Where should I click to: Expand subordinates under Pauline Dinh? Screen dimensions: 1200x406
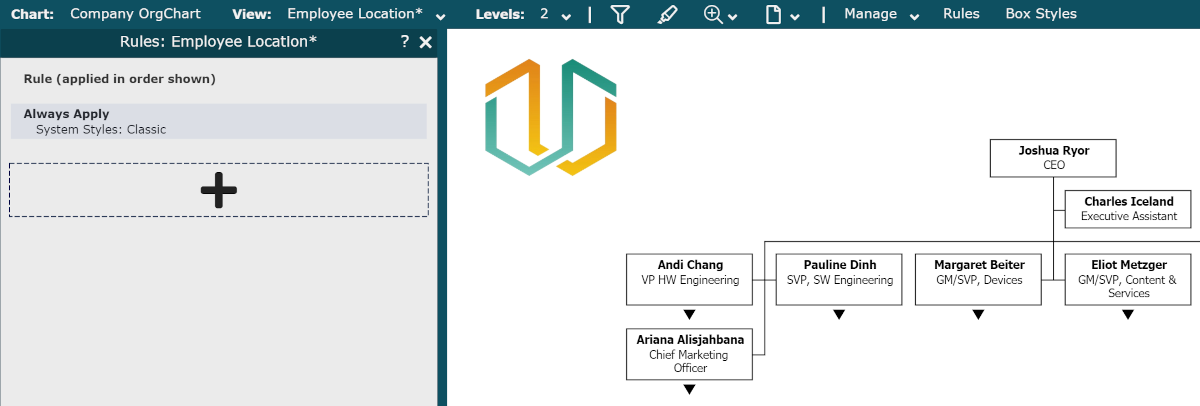click(839, 315)
